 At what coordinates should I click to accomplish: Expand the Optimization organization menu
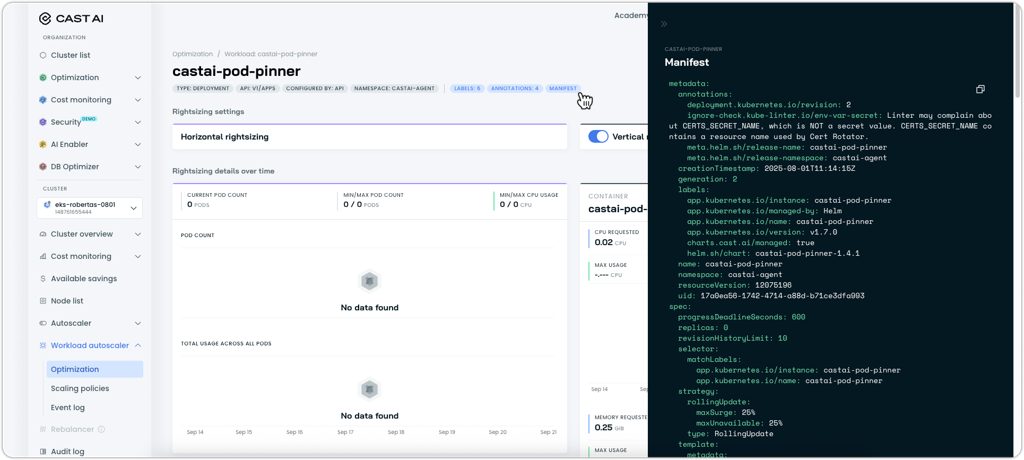click(138, 78)
